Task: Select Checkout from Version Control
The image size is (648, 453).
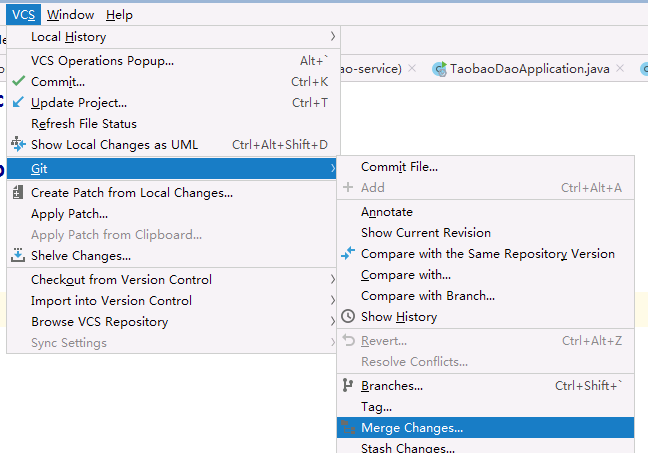Action: tap(172, 279)
